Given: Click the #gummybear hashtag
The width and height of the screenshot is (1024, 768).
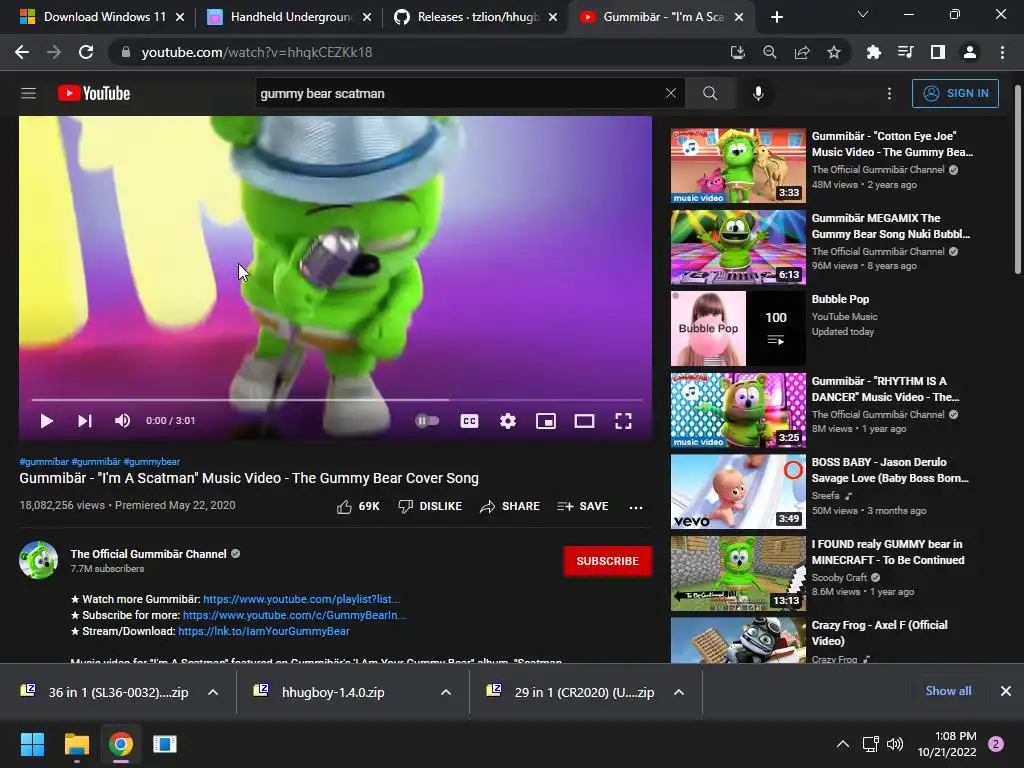Looking at the screenshot, I should (152, 462).
